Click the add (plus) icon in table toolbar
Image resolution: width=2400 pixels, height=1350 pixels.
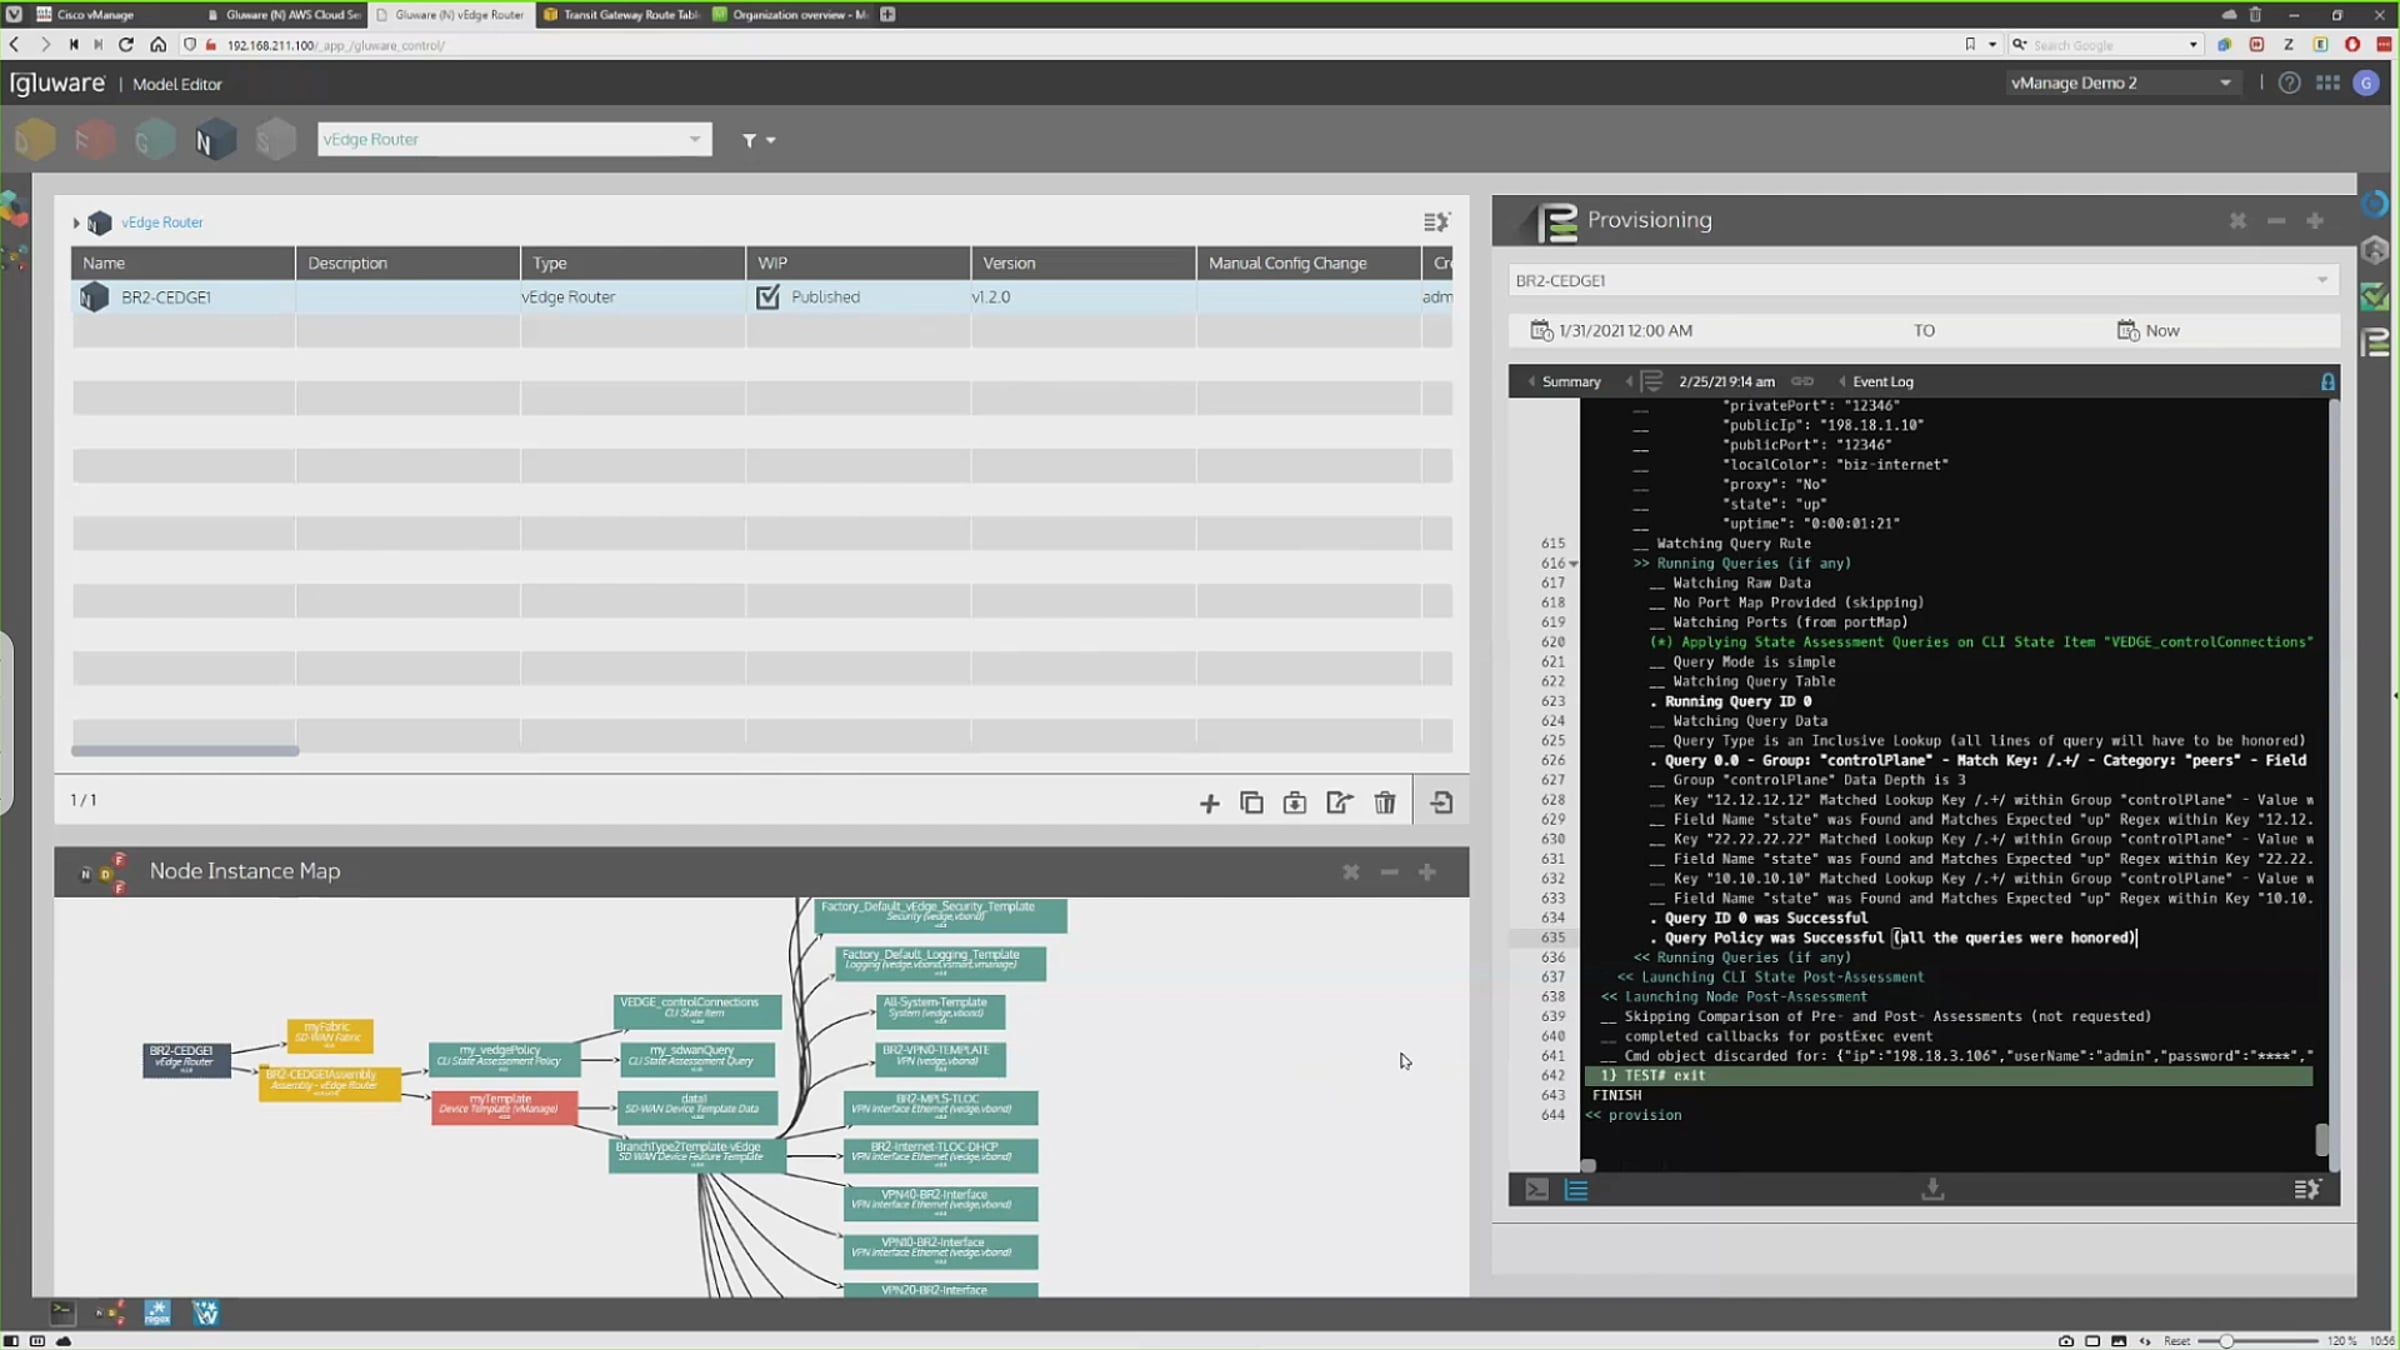point(1209,803)
